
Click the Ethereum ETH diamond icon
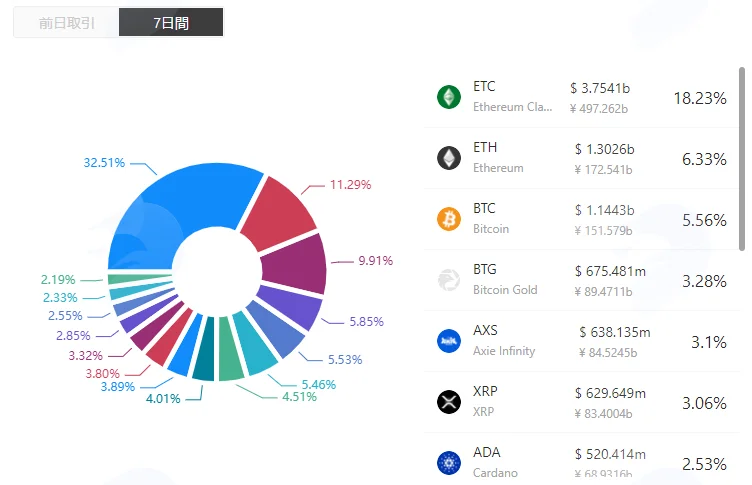(x=449, y=158)
